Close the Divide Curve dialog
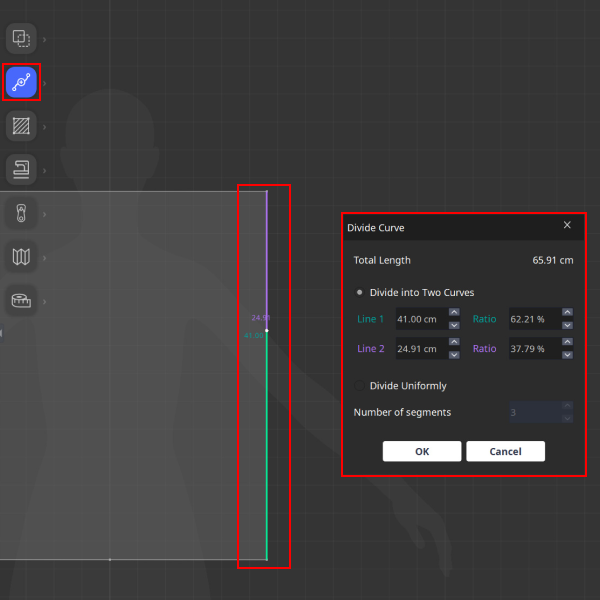Screen dimensions: 600x600 click(x=567, y=226)
